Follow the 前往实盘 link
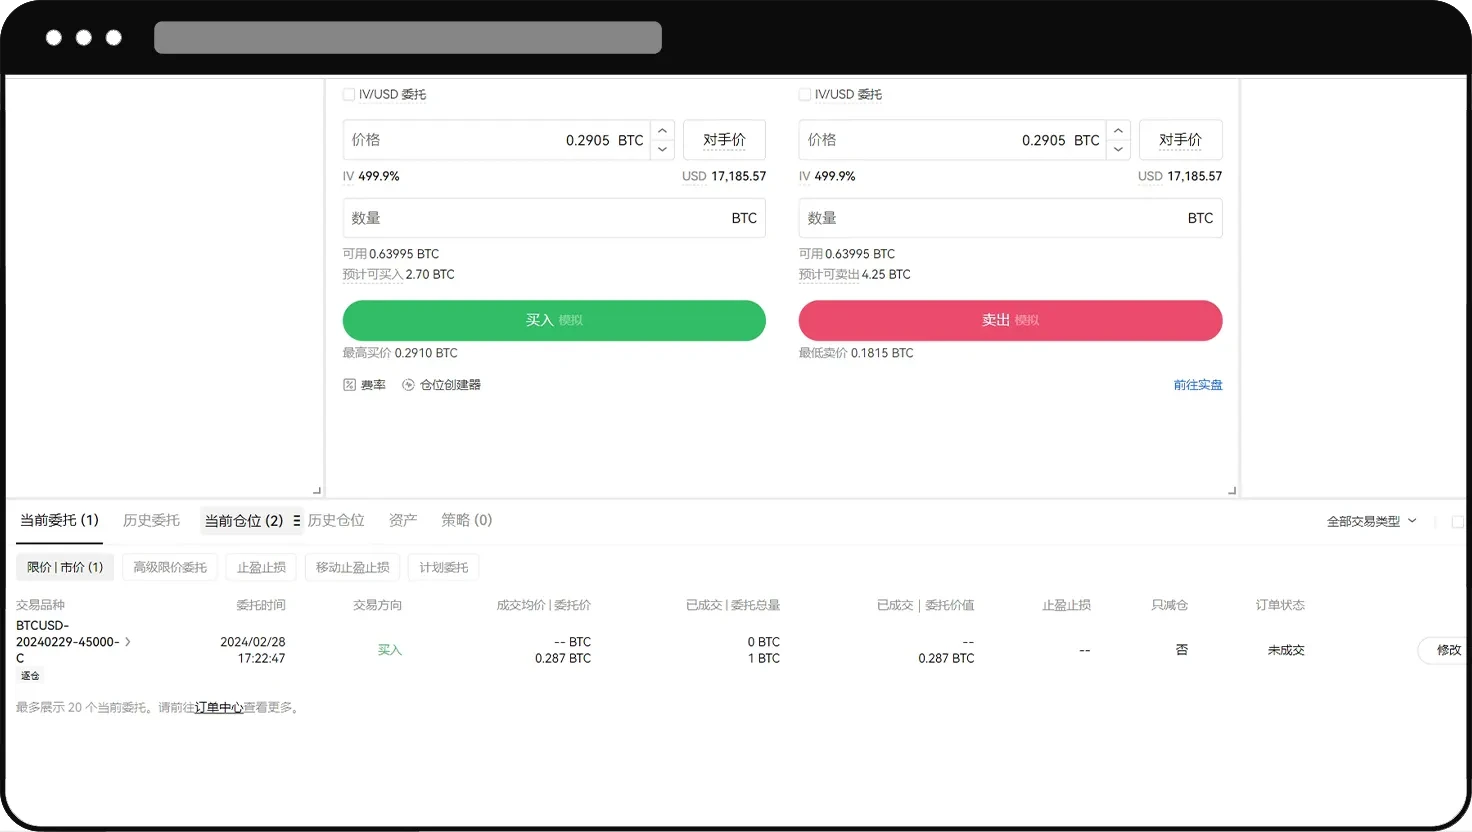 coord(1197,384)
